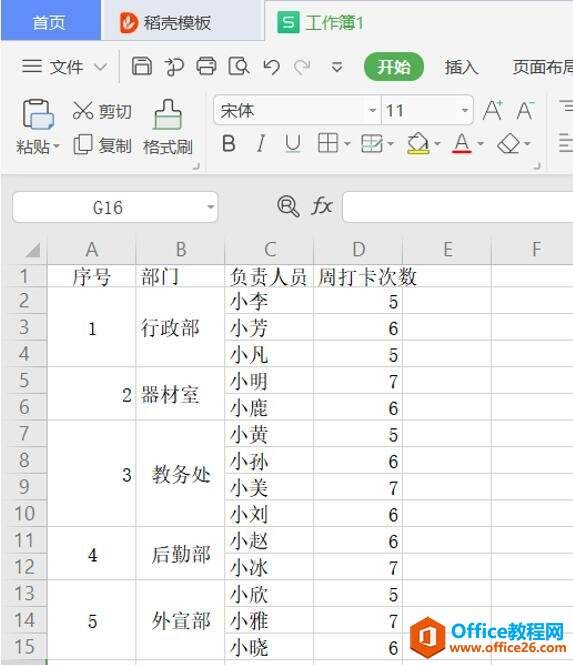Screen dimensions: 573x665
Task: Open quick access toolbar customize dropdown
Action: [x=337, y=67]
